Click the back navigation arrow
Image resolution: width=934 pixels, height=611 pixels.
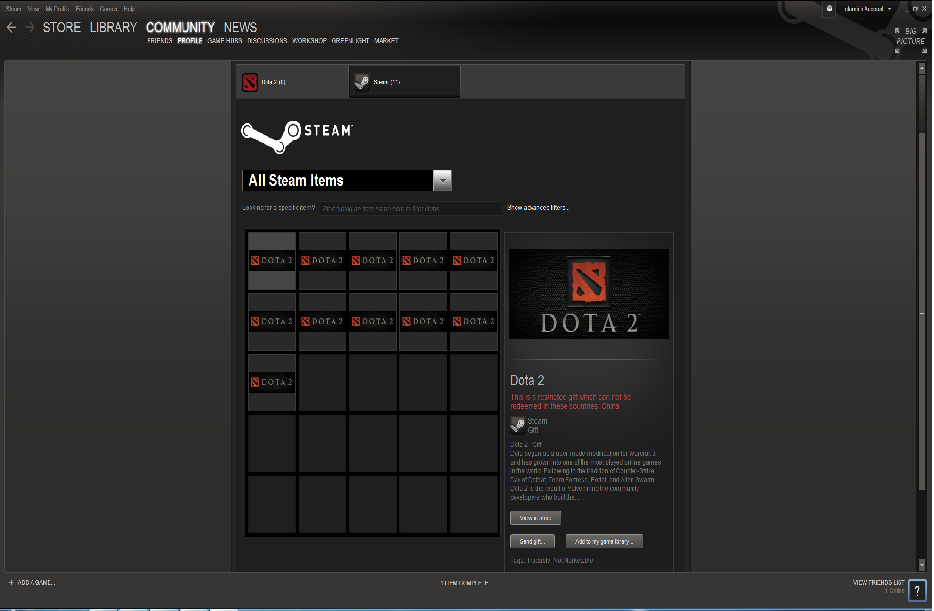(12, 28)
